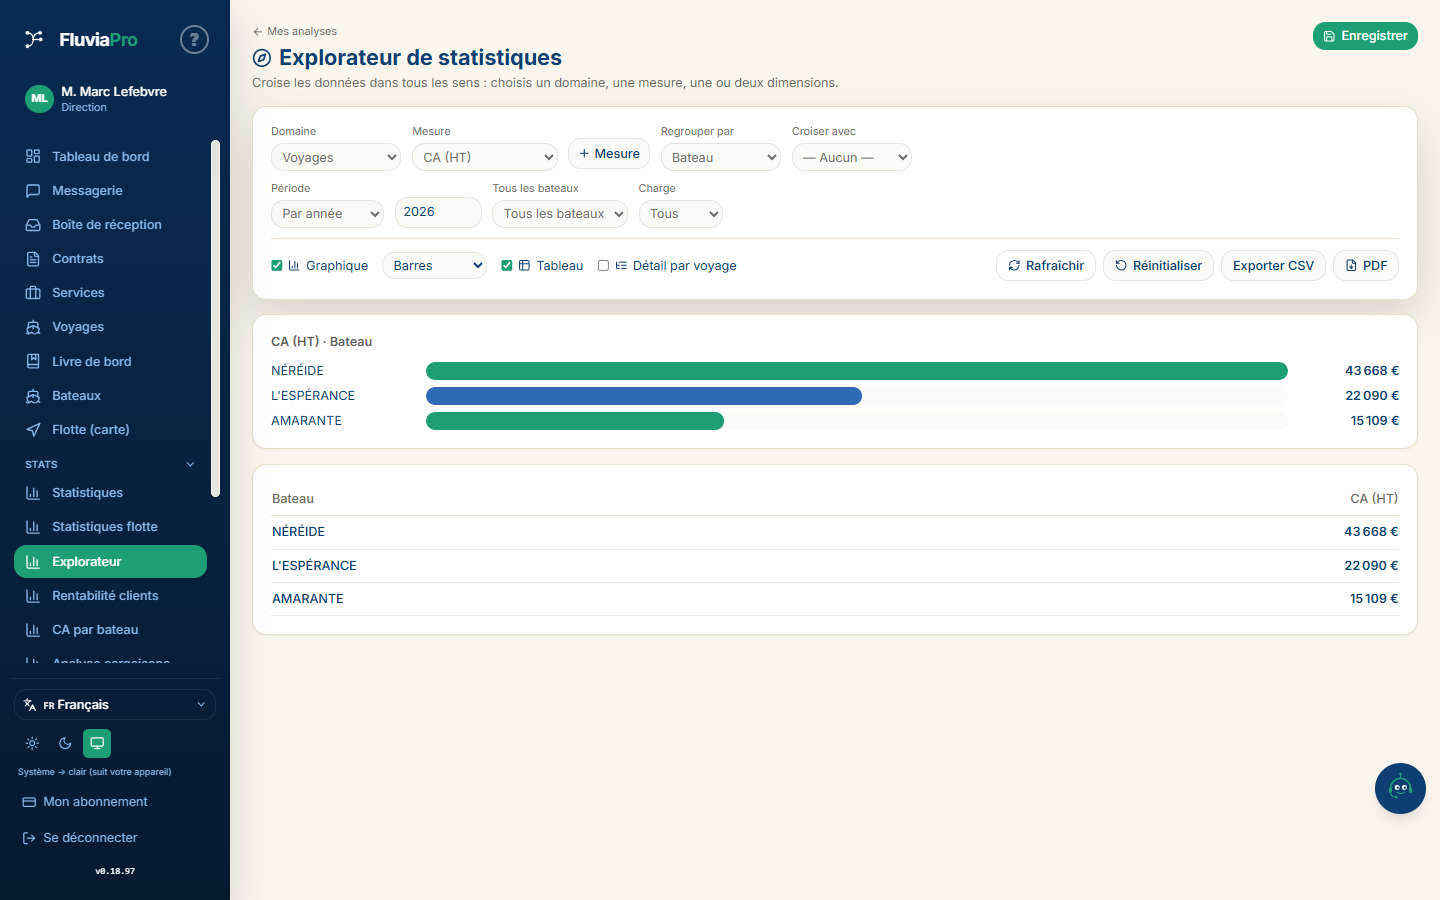Image resolution: width=1440 pixels, height=900 pixels.
Task: Open Statistiques in sidebar
Action: [x=110, y=492]
